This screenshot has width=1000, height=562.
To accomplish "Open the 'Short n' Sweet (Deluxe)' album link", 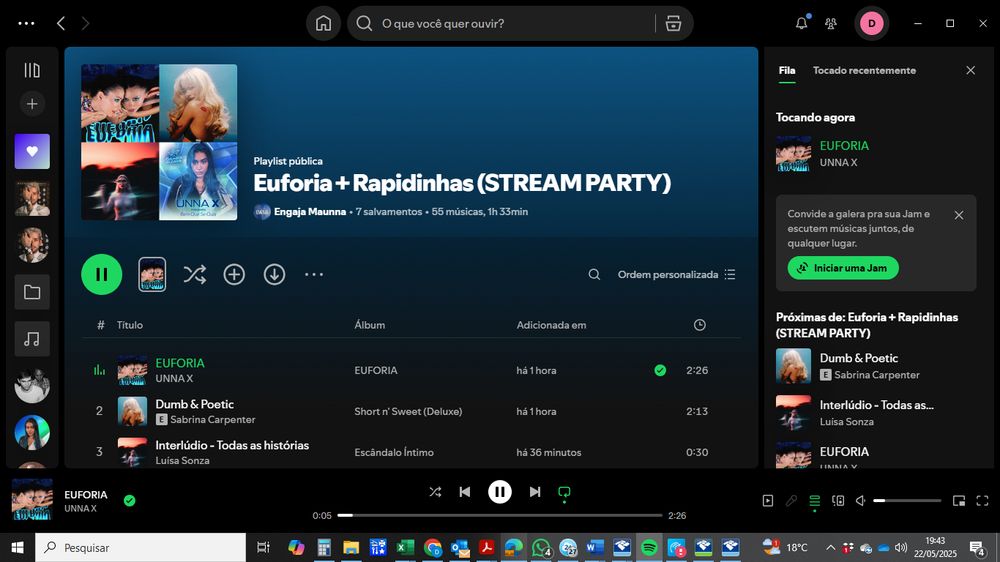I will click(x=408, y=411).
